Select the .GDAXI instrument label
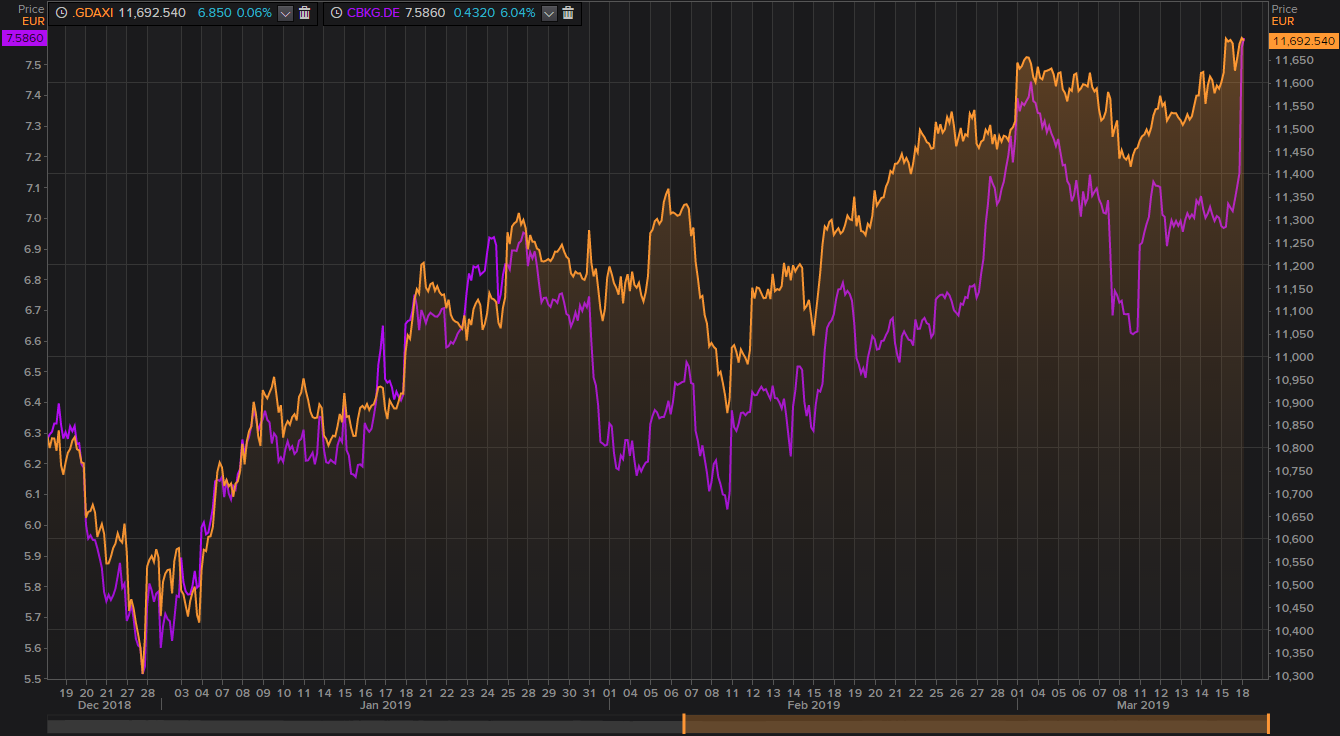This screenshot has height=736, width=1340. pos(93,13)
